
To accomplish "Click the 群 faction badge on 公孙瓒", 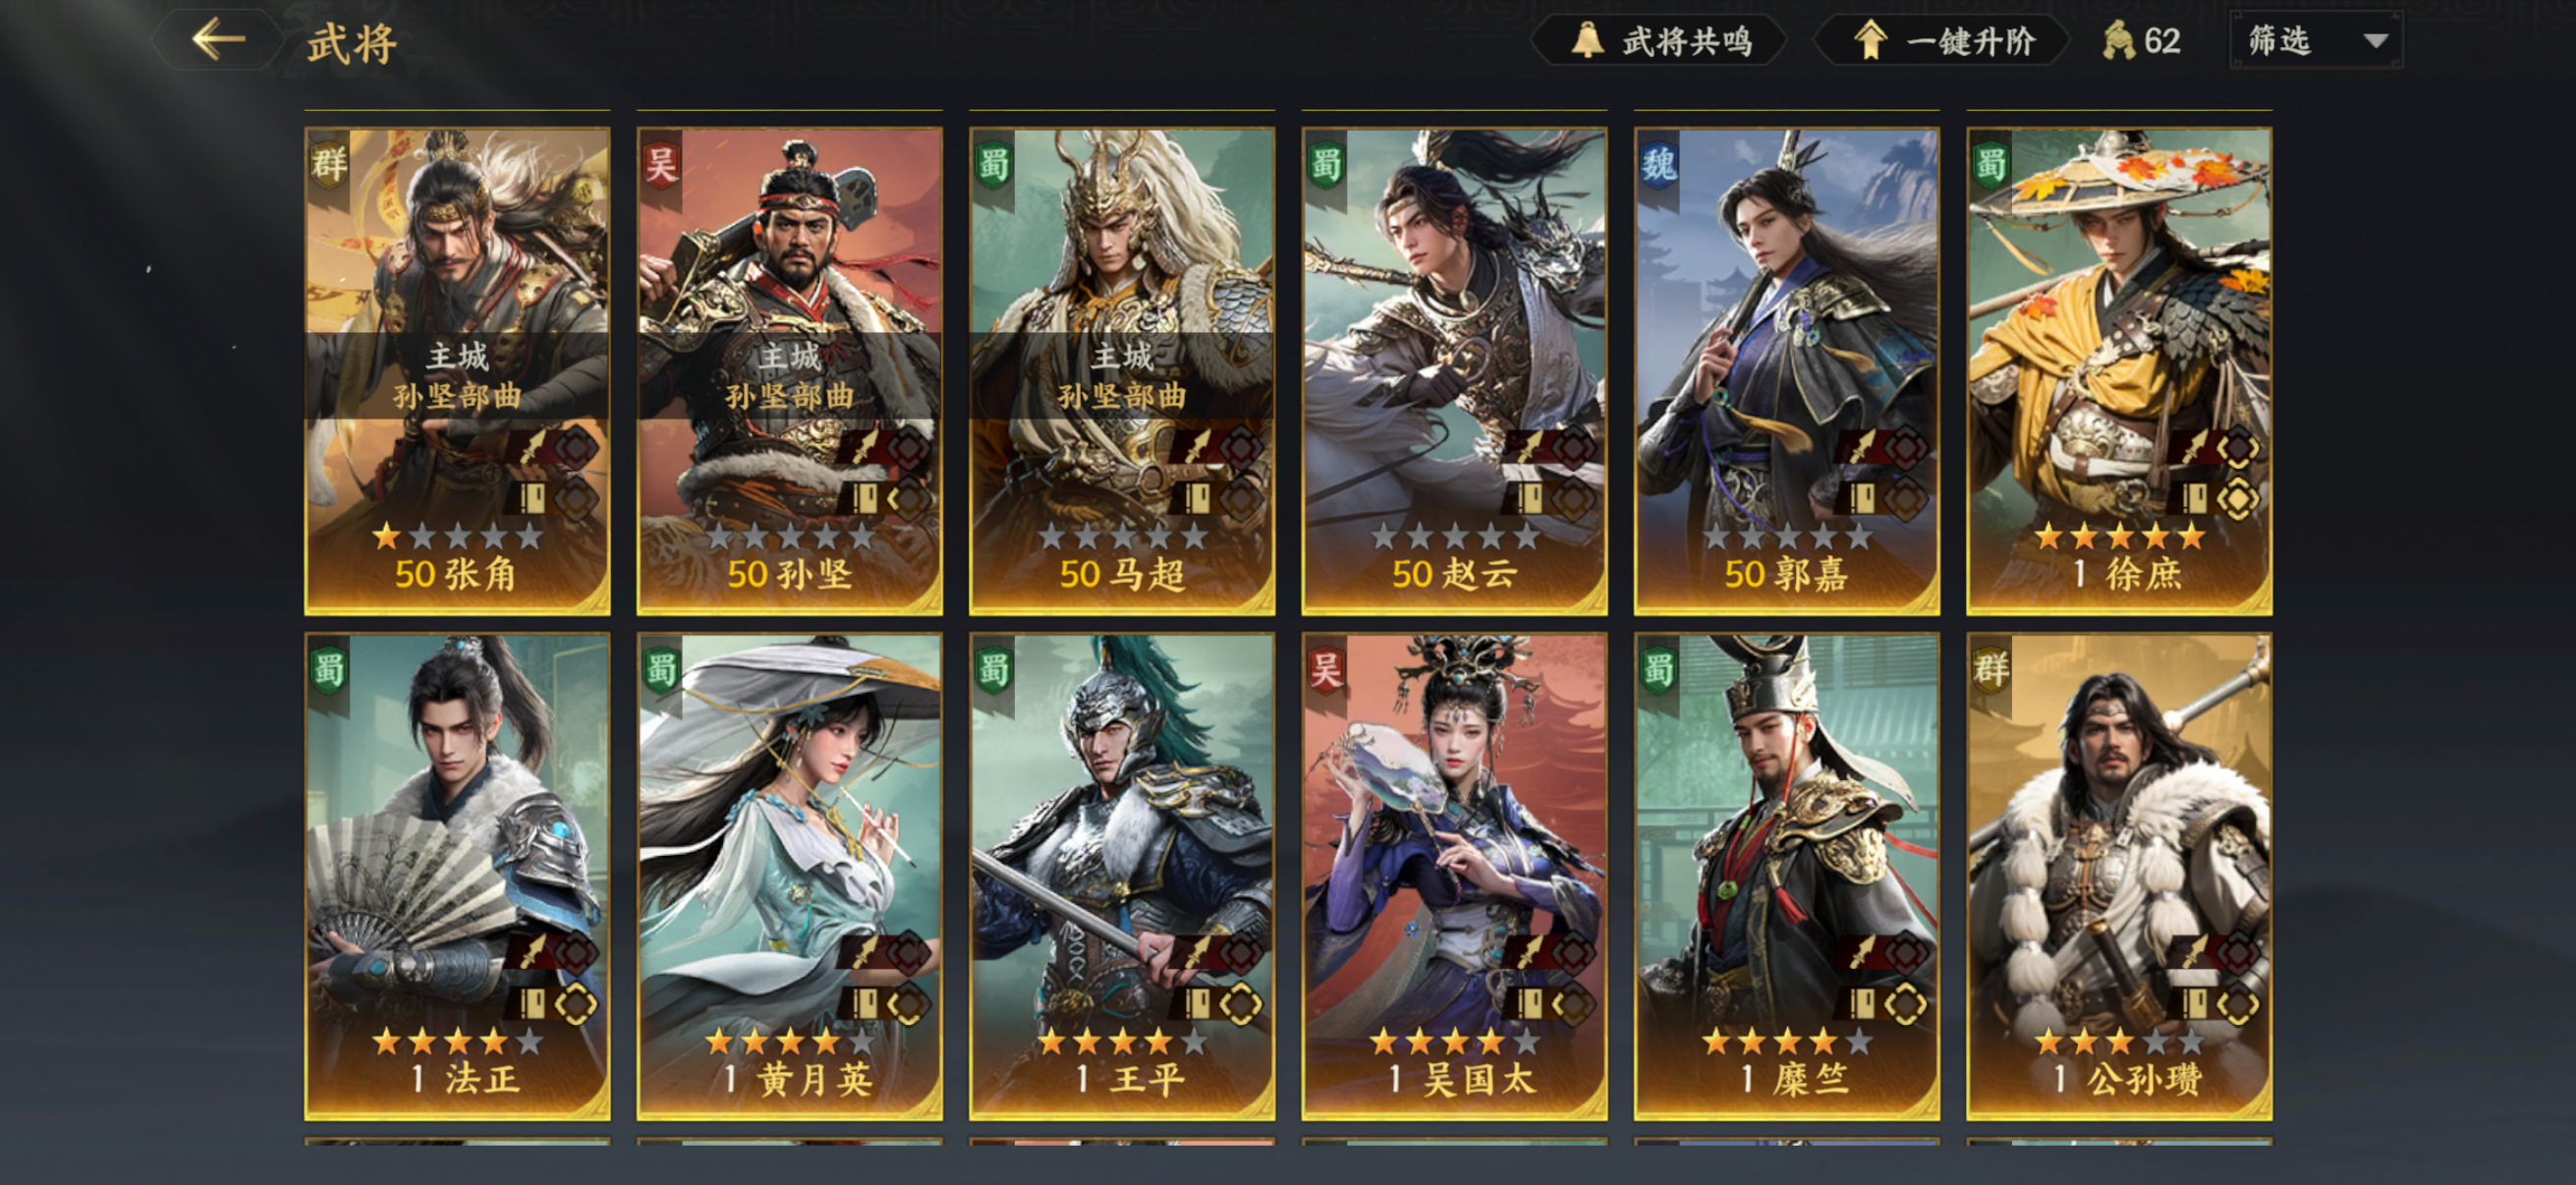I will [x=1991, y=669].
